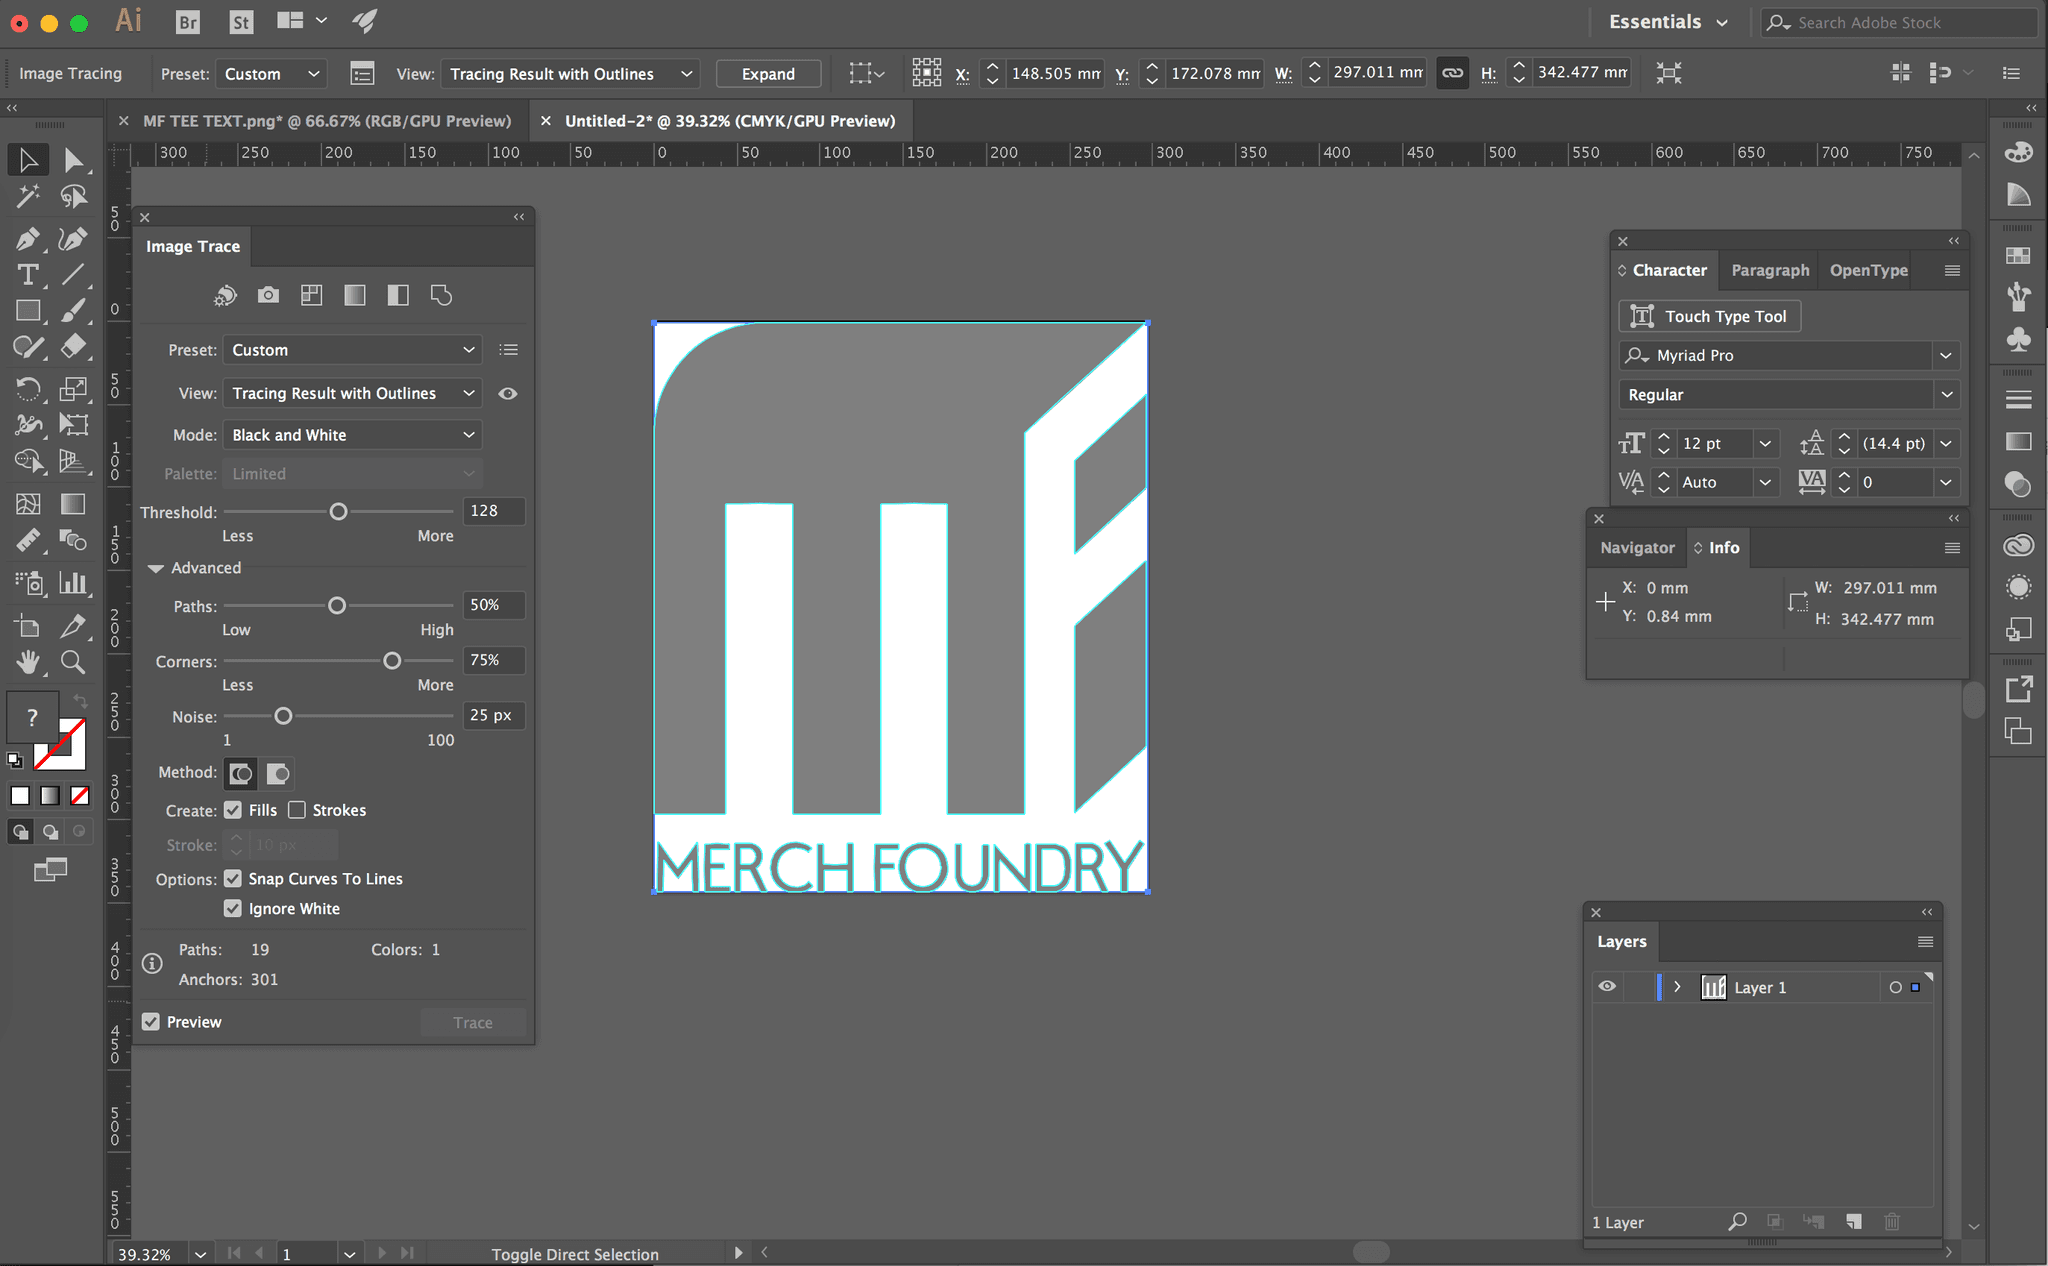
Task: Select the Pen tool
Action: [27, 239]
